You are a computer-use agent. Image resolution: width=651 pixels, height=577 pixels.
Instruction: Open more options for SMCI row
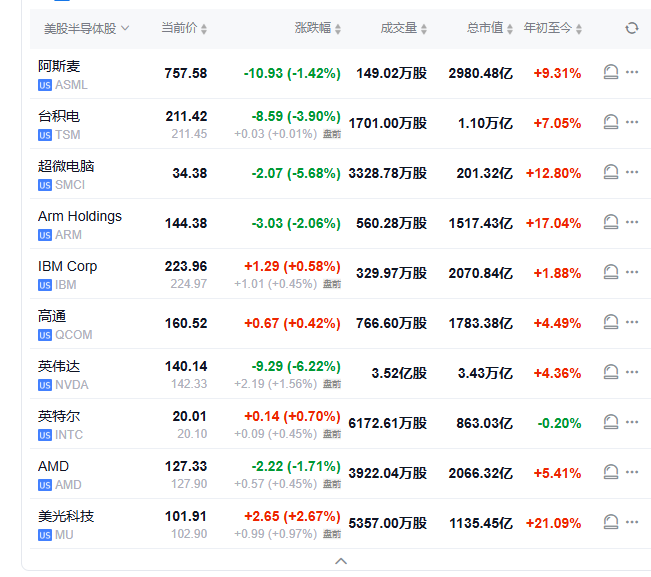click(x=632, y=172)
